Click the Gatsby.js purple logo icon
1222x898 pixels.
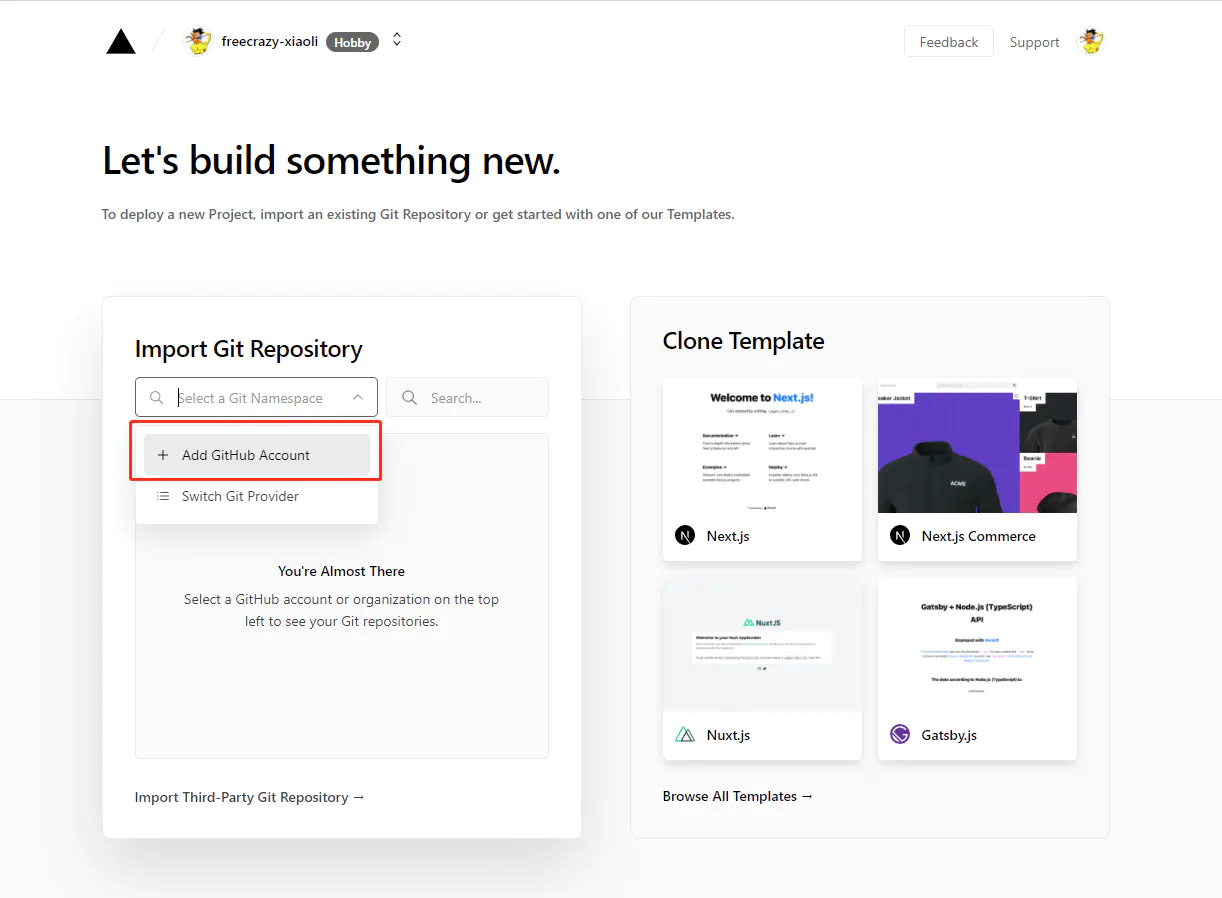pos(900,735)
